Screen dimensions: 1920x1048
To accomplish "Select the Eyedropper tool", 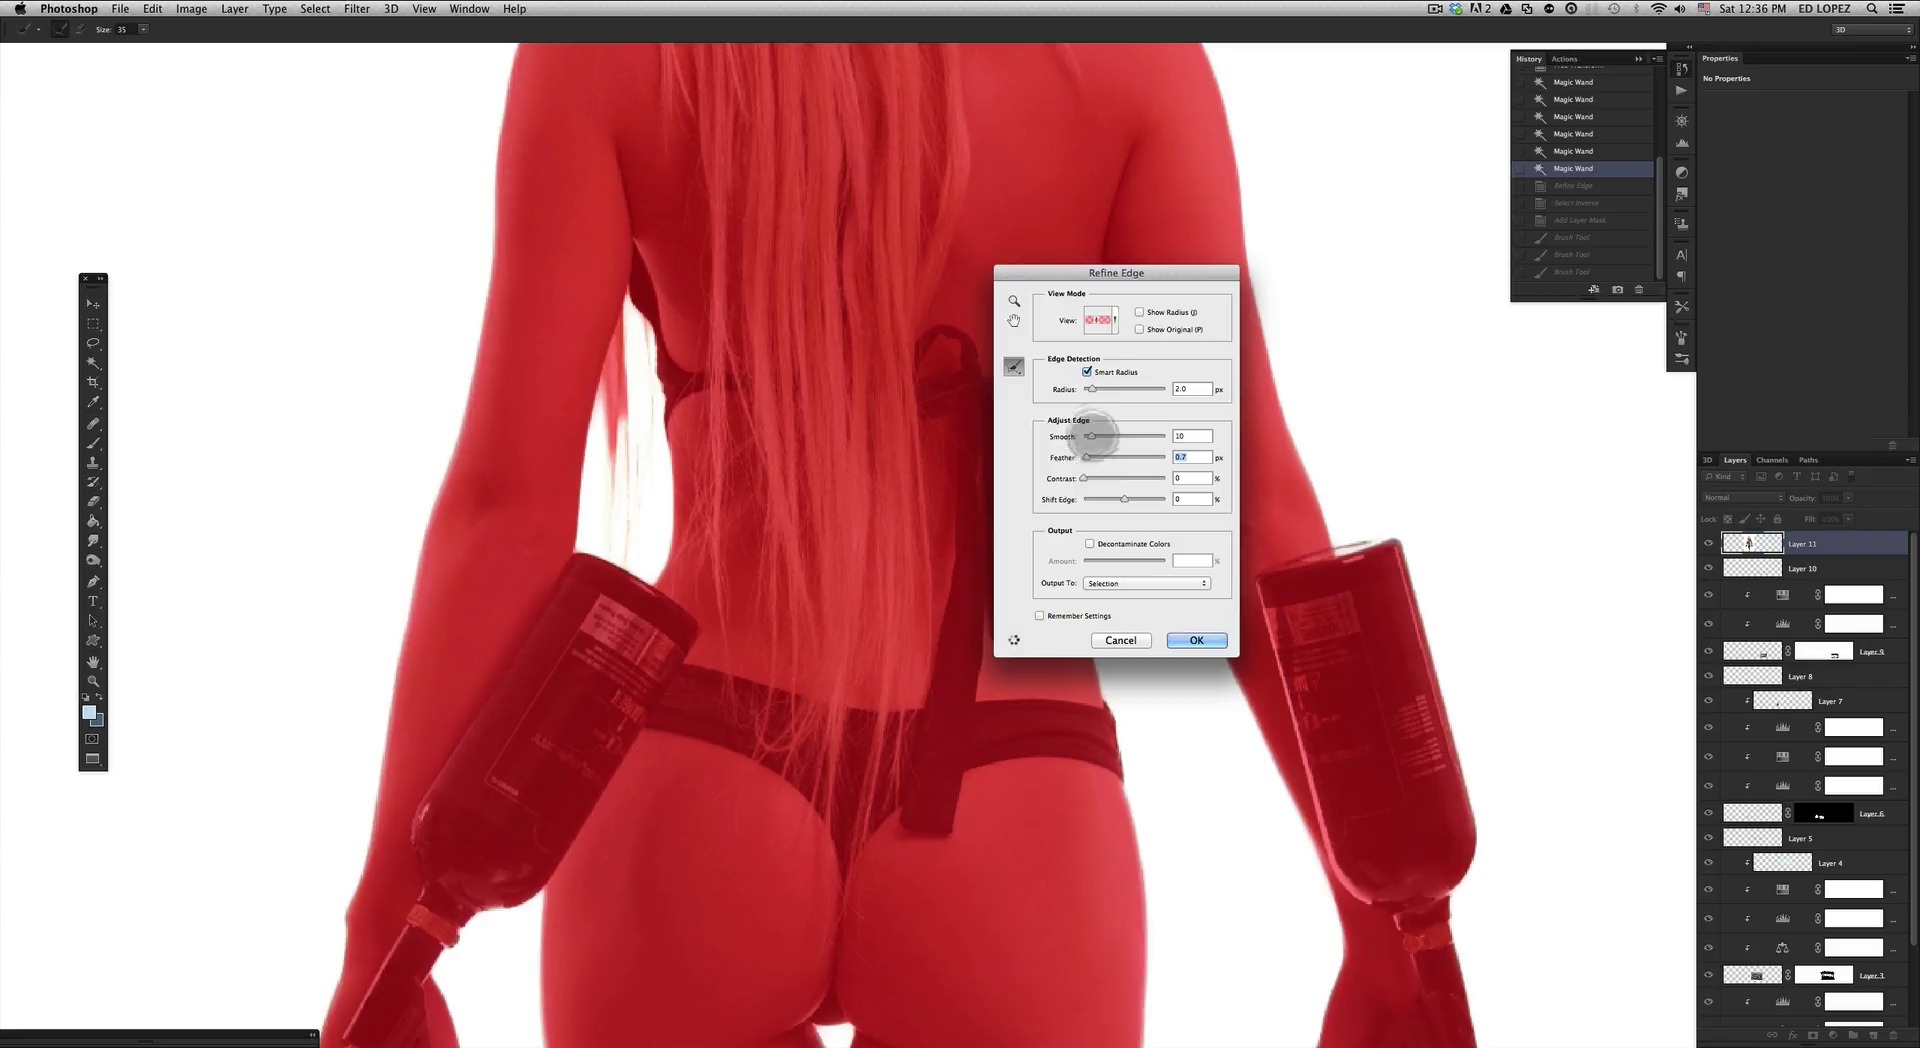I will pos(93,403).
